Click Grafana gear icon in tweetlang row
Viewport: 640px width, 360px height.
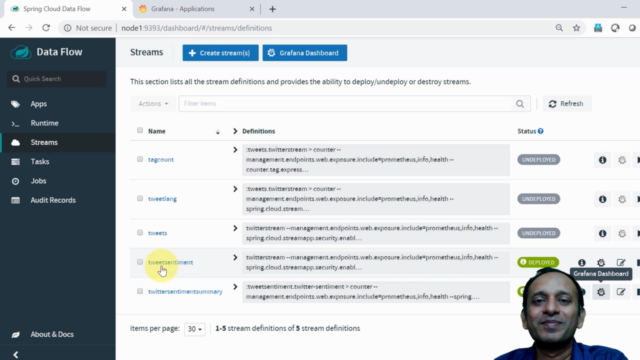622,199
